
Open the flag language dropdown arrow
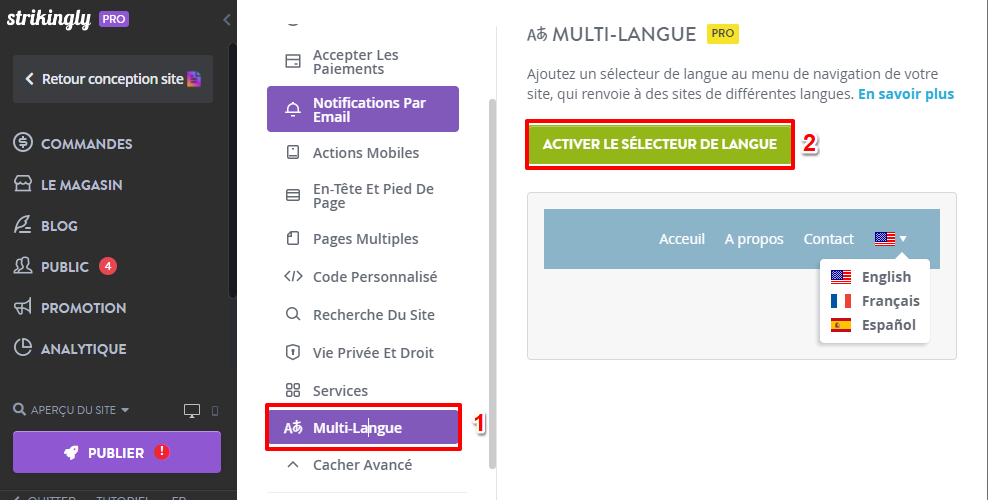click(903, 239)
